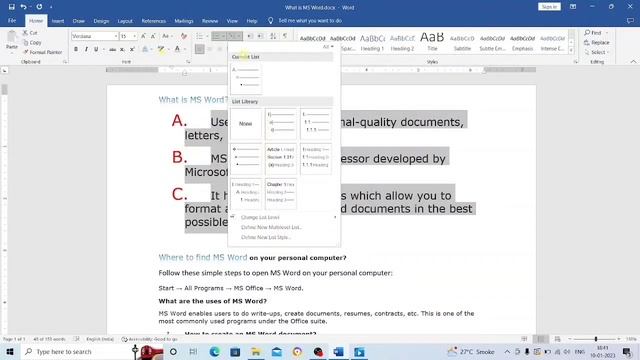
Task: Open the Font dialog launcher
Action: [188, 62]
